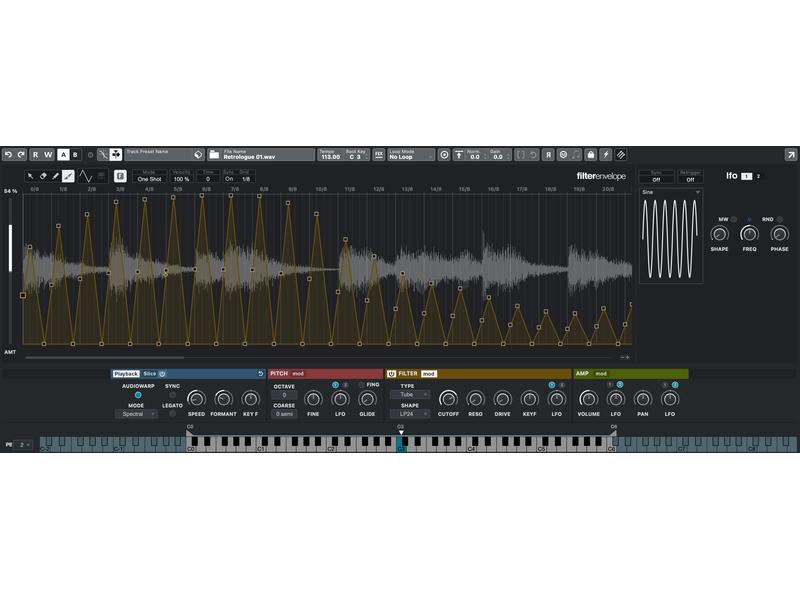Click the redo arrow icon
Viewport: 800px width, 600px height.
pyautogui.click(x=21, y=155)
